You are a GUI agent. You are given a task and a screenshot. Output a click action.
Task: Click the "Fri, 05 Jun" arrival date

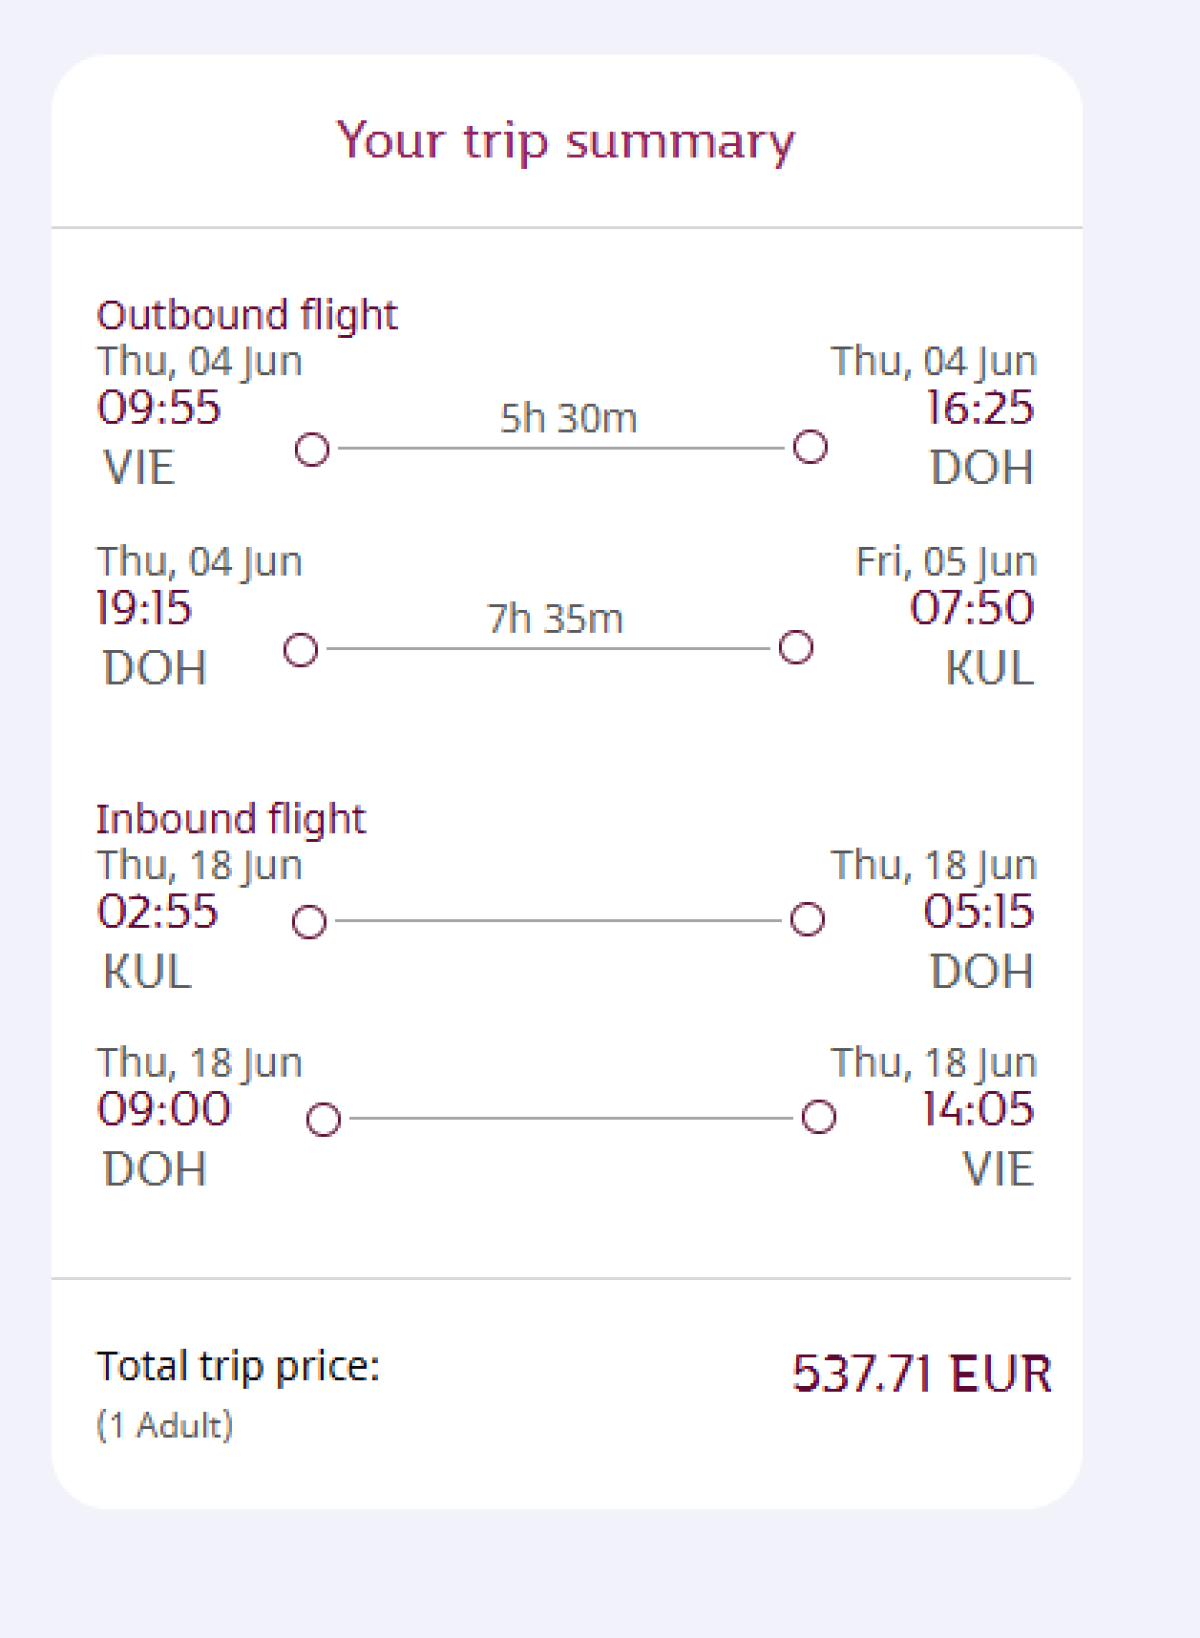[945, 562]
